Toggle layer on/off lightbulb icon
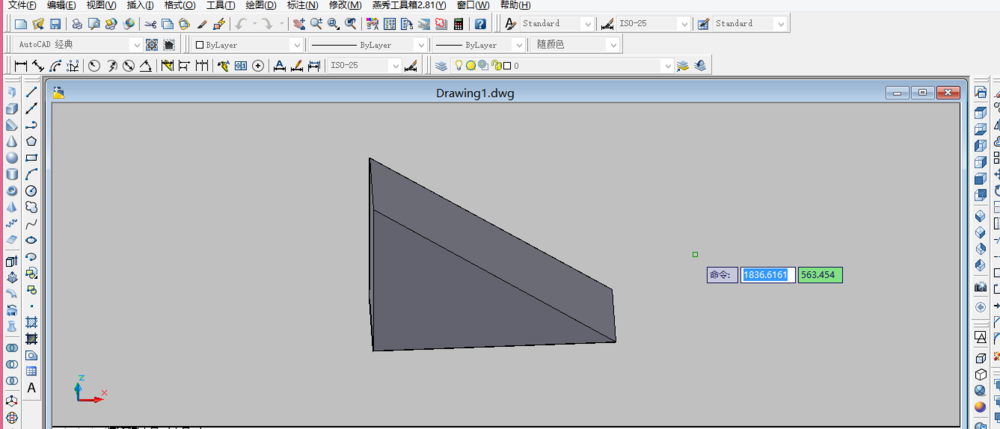The height and width of the screenshot is (429, 1000). 458,65
